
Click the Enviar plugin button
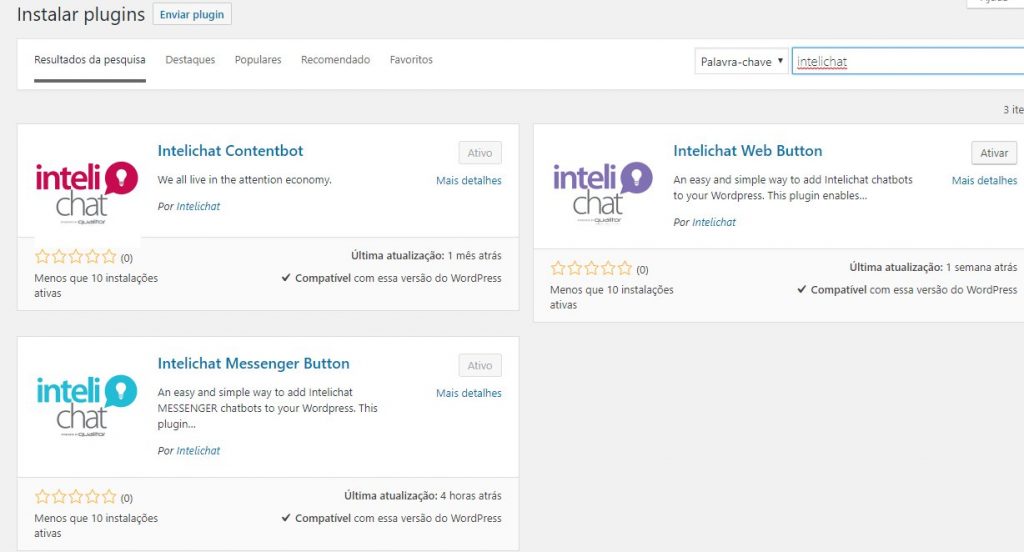tap(192, 14)
